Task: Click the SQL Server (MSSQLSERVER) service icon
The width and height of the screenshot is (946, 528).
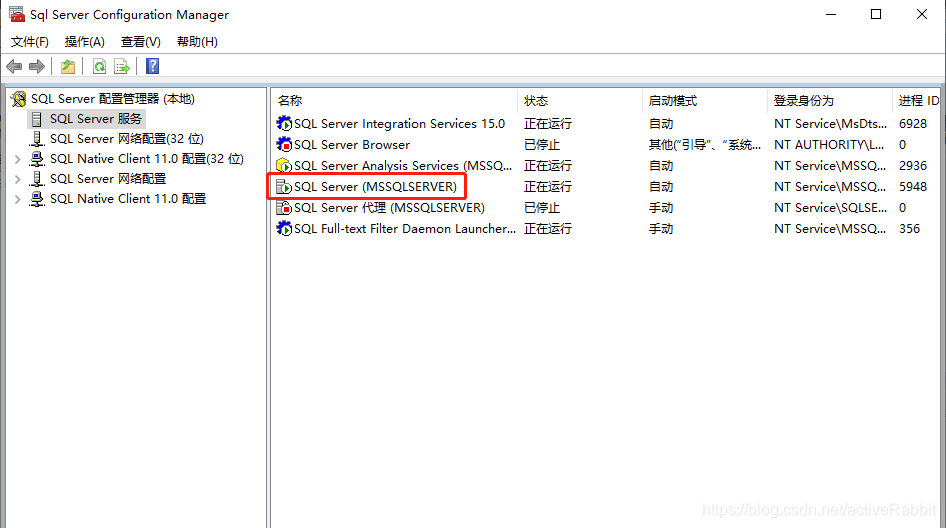Action: point(284,186)
